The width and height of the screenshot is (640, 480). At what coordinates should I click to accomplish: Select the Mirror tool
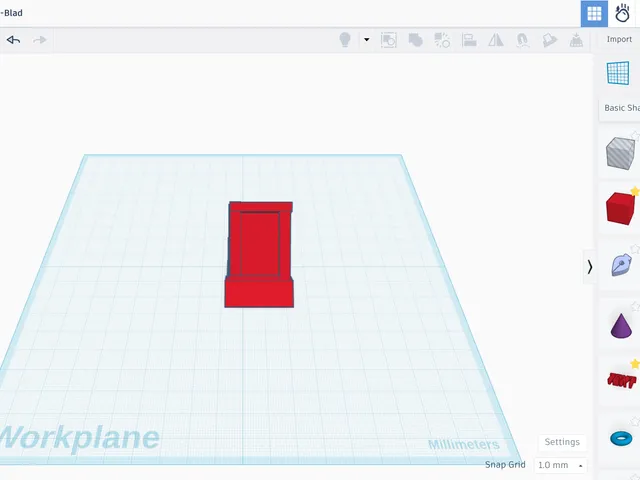(x=496, y=40)
